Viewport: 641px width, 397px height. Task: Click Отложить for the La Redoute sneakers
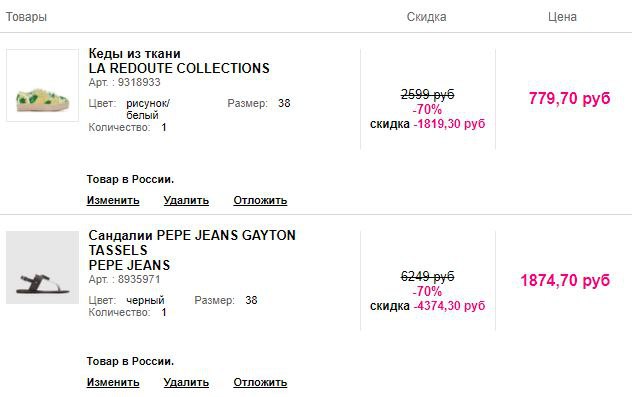[x=260, y=200]
